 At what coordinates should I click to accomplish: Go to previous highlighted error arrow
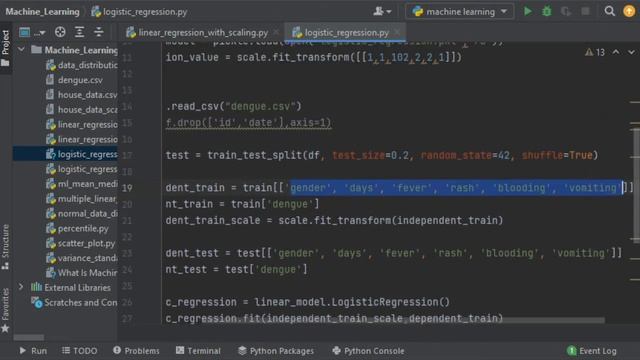click(x=616, y=52)
